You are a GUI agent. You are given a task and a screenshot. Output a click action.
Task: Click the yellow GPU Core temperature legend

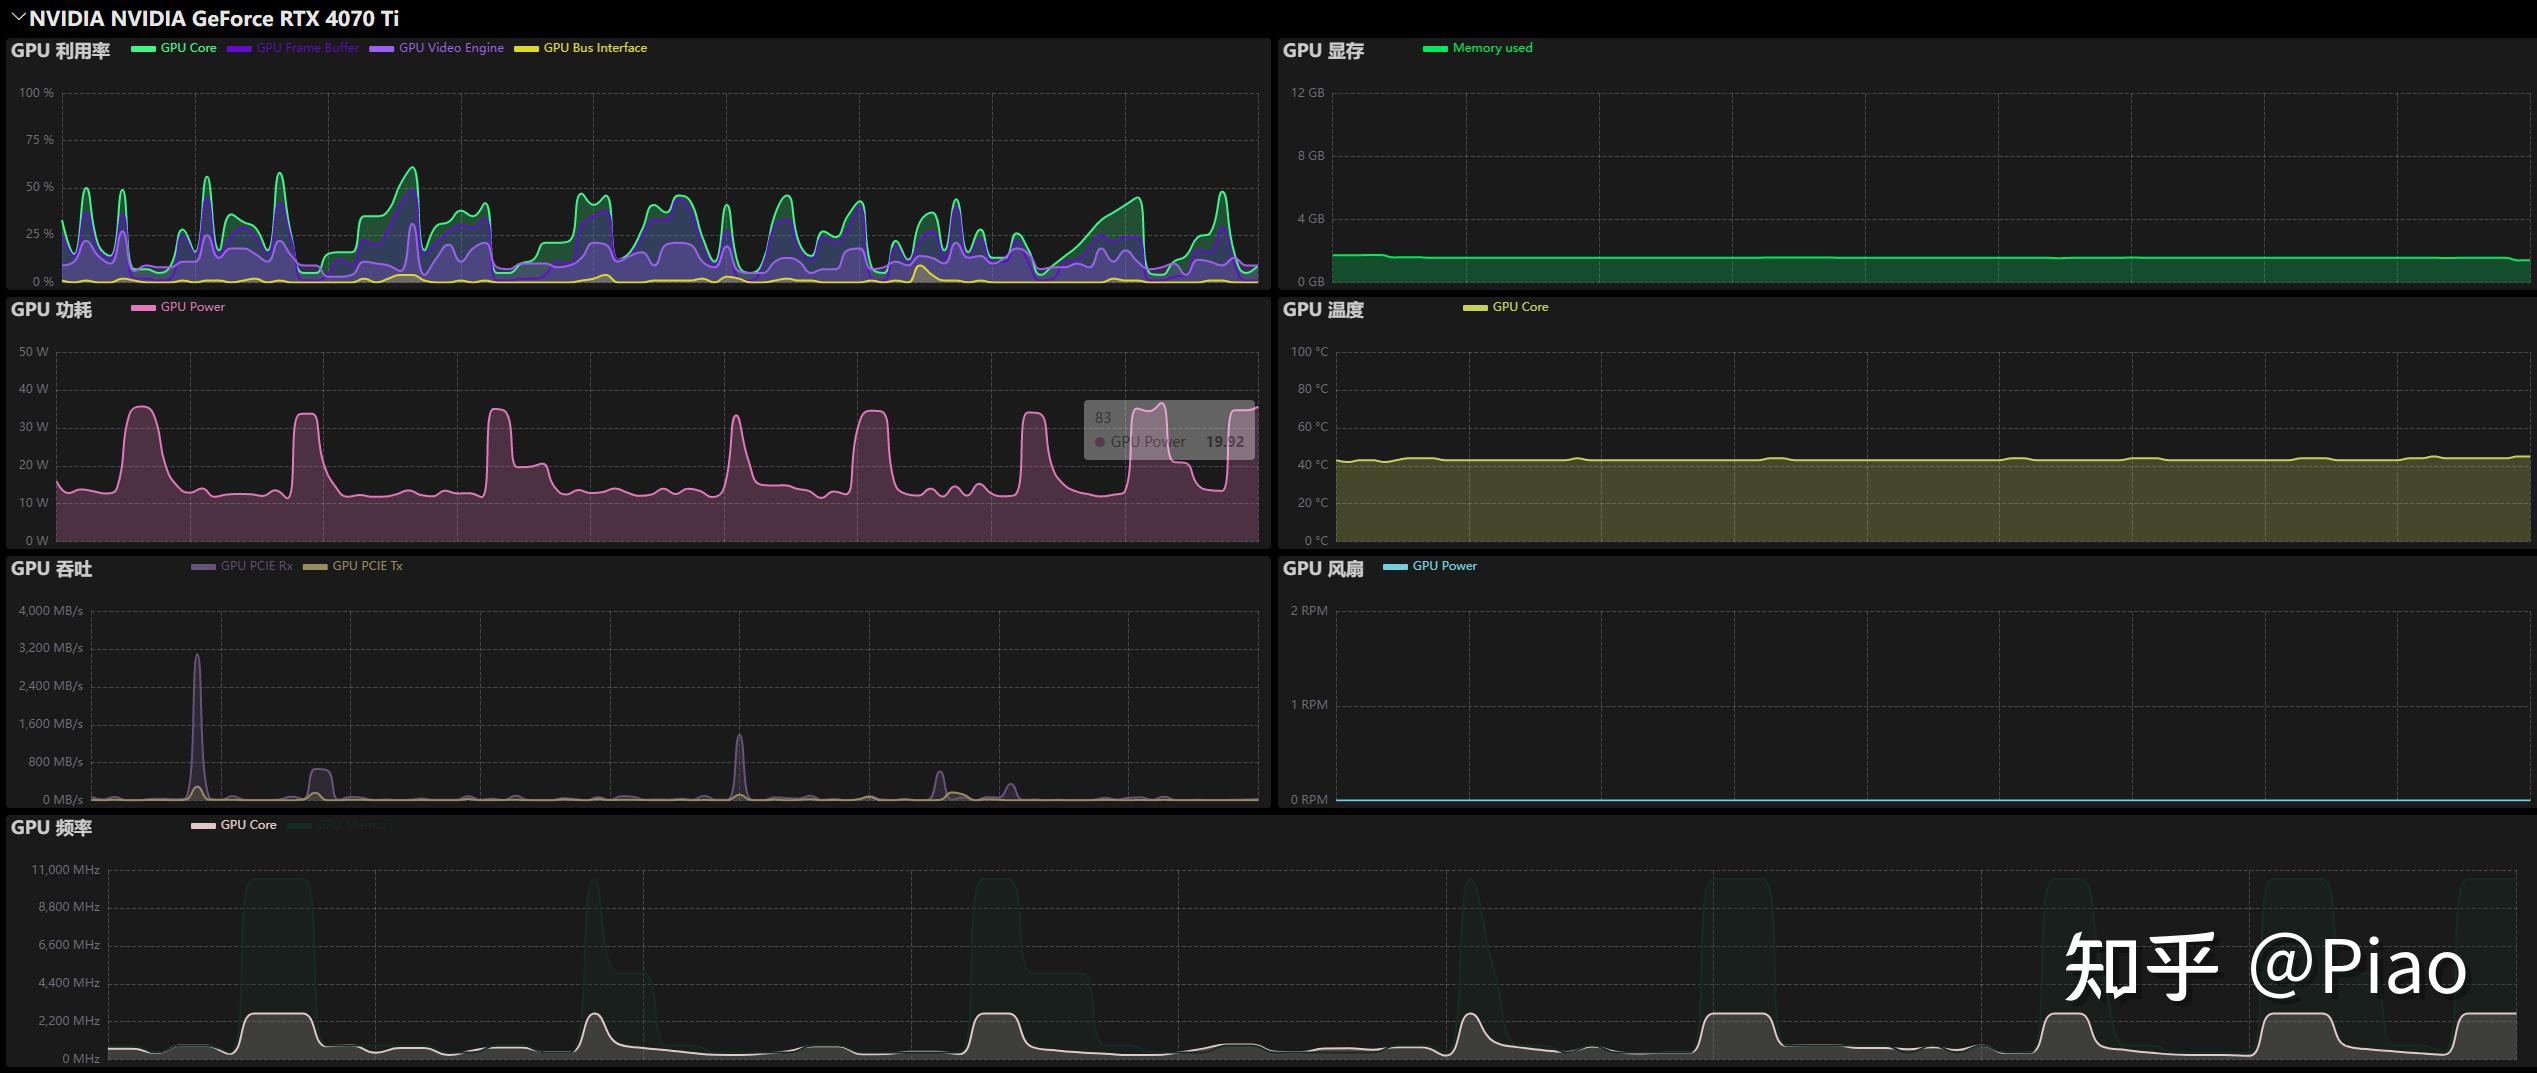(1506, 307)
